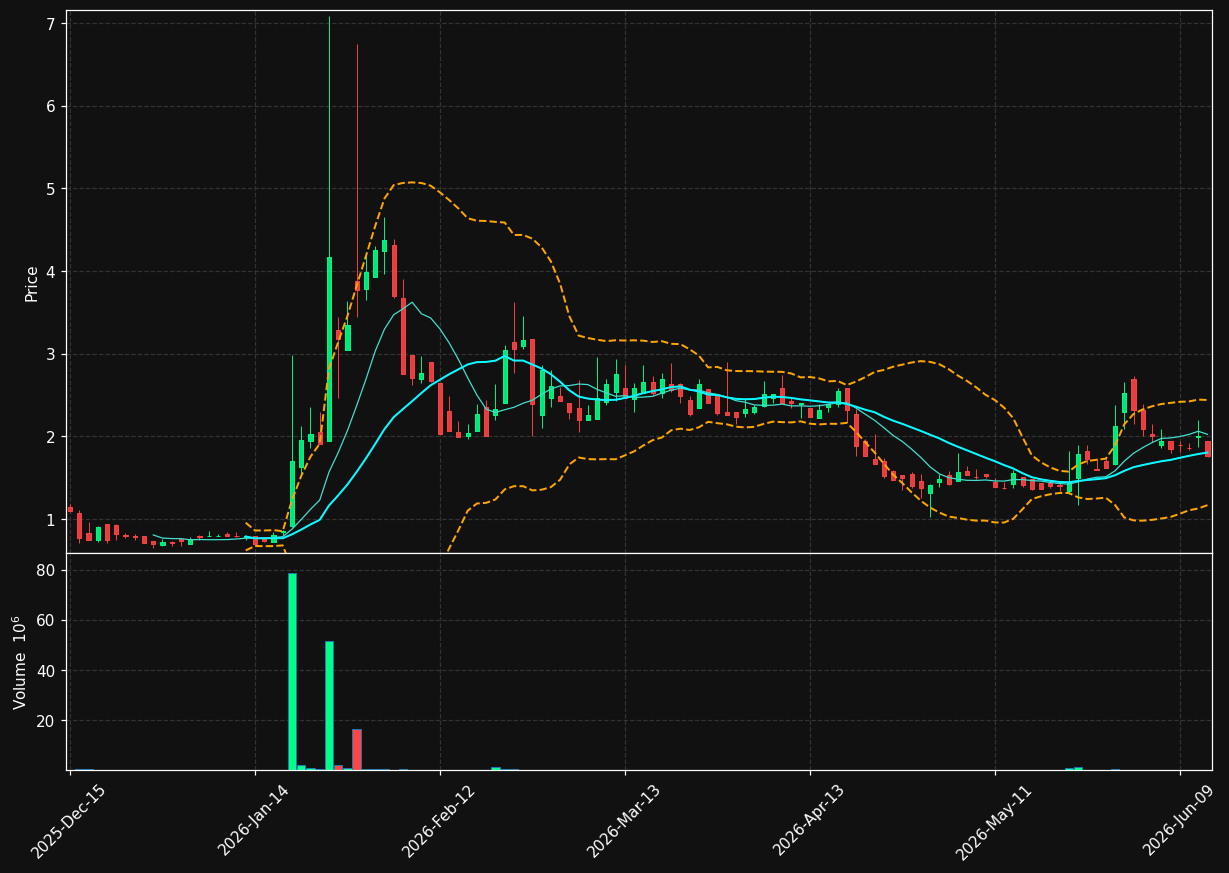Click the price tick label 5
Screen dimensions: 1229x873
click(x=52, y=189)
